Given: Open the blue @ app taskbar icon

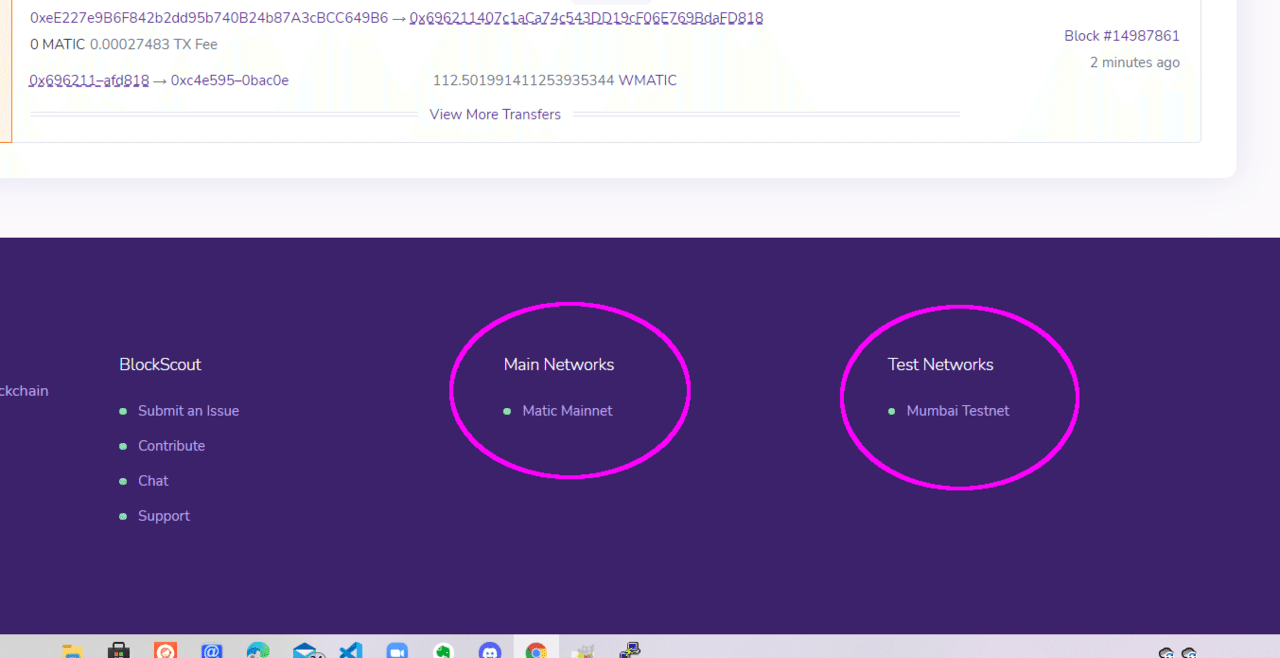Looking at the screenshot, I should point(211,651).
